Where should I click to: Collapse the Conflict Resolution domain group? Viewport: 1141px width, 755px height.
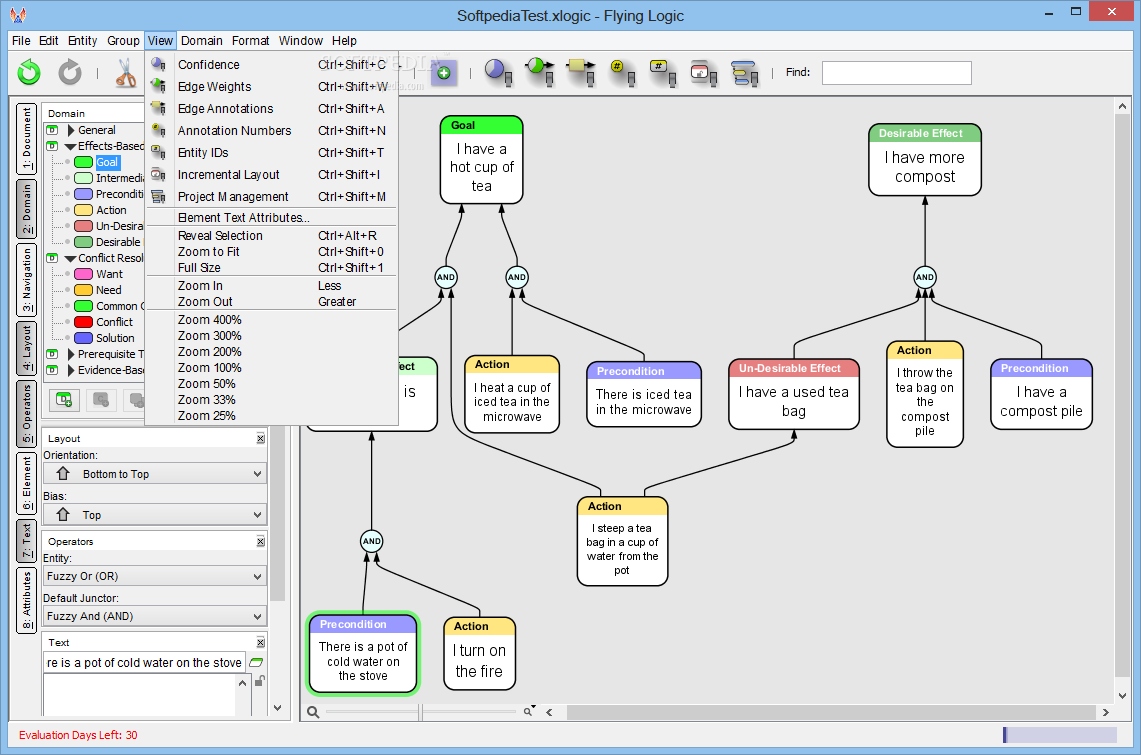point(71,258)
